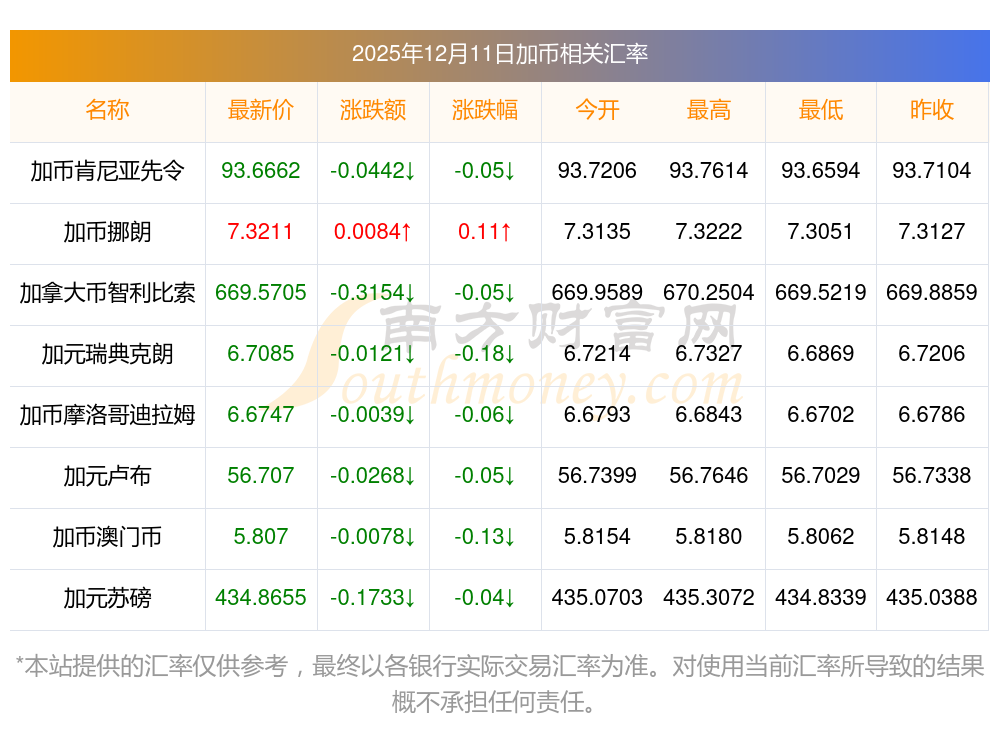Select the 昨收 column header
The width and height of the screenshot is (1000, 733).
pos(932,110)
